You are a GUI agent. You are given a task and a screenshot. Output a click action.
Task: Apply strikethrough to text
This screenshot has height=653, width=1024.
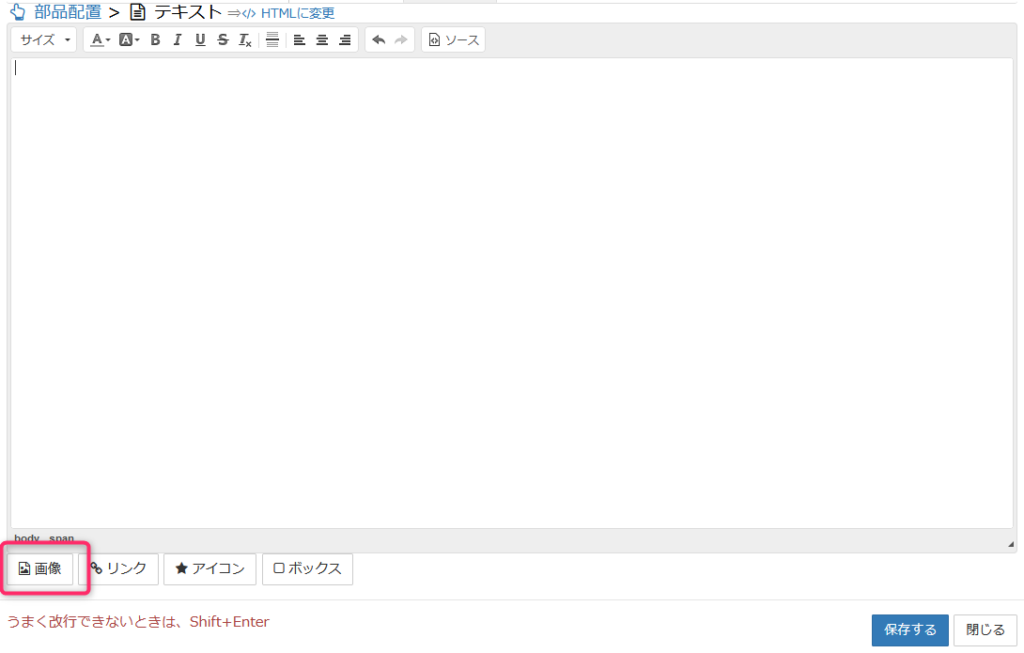point(222,40)
